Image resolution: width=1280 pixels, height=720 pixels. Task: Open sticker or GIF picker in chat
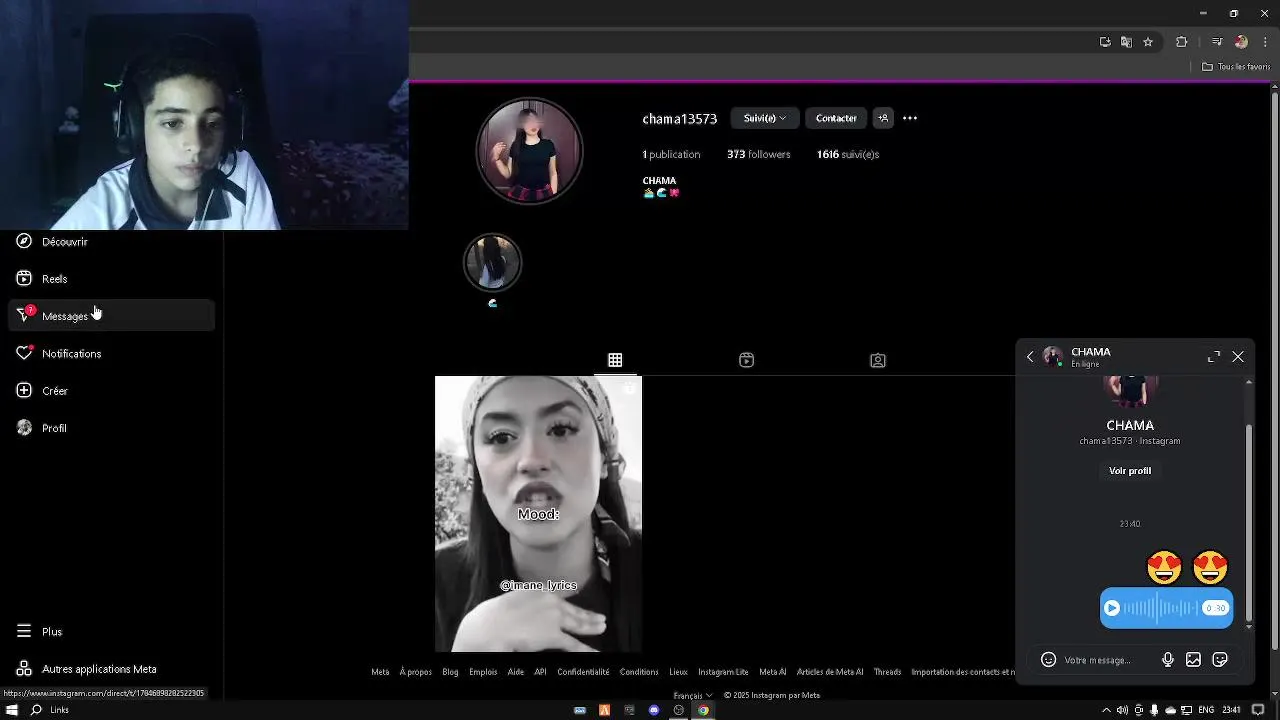[1220, 660]
